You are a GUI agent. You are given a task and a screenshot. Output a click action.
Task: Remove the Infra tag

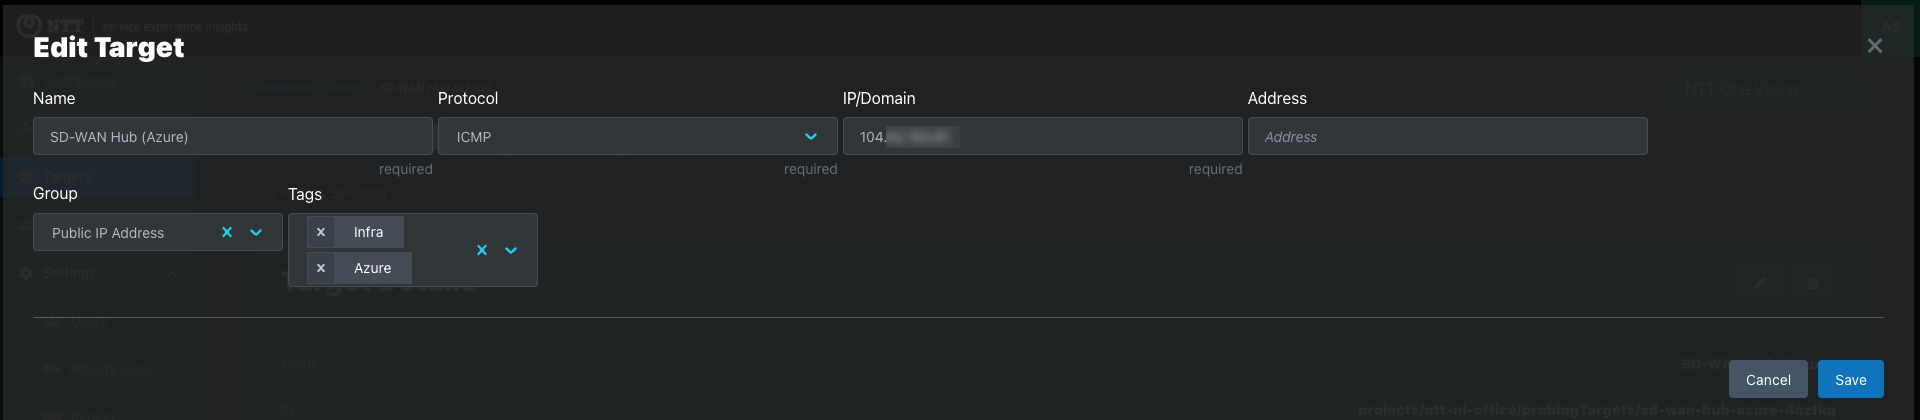point(321,232)
